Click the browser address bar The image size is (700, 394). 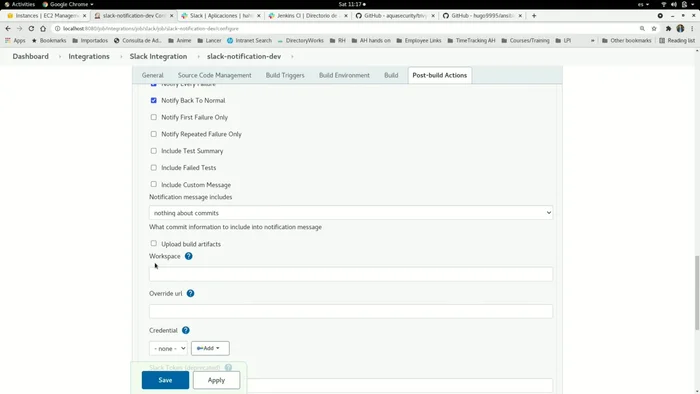[348, 29]
